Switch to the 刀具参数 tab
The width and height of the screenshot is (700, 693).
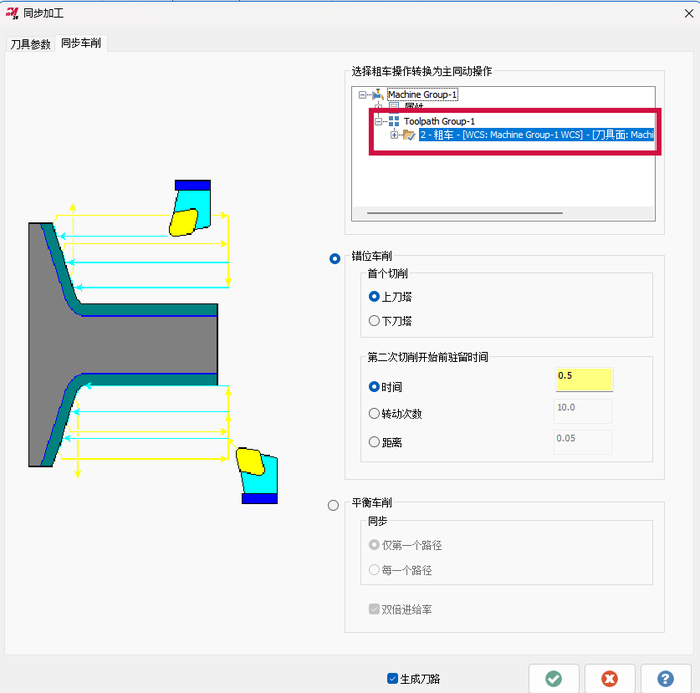30,45
